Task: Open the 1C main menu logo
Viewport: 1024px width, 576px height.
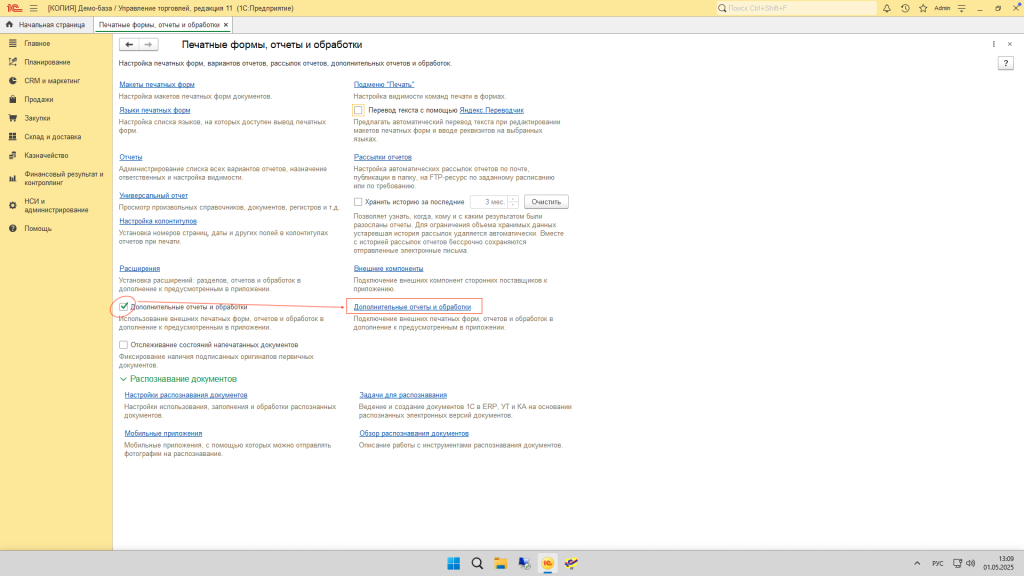Action: 14,8
